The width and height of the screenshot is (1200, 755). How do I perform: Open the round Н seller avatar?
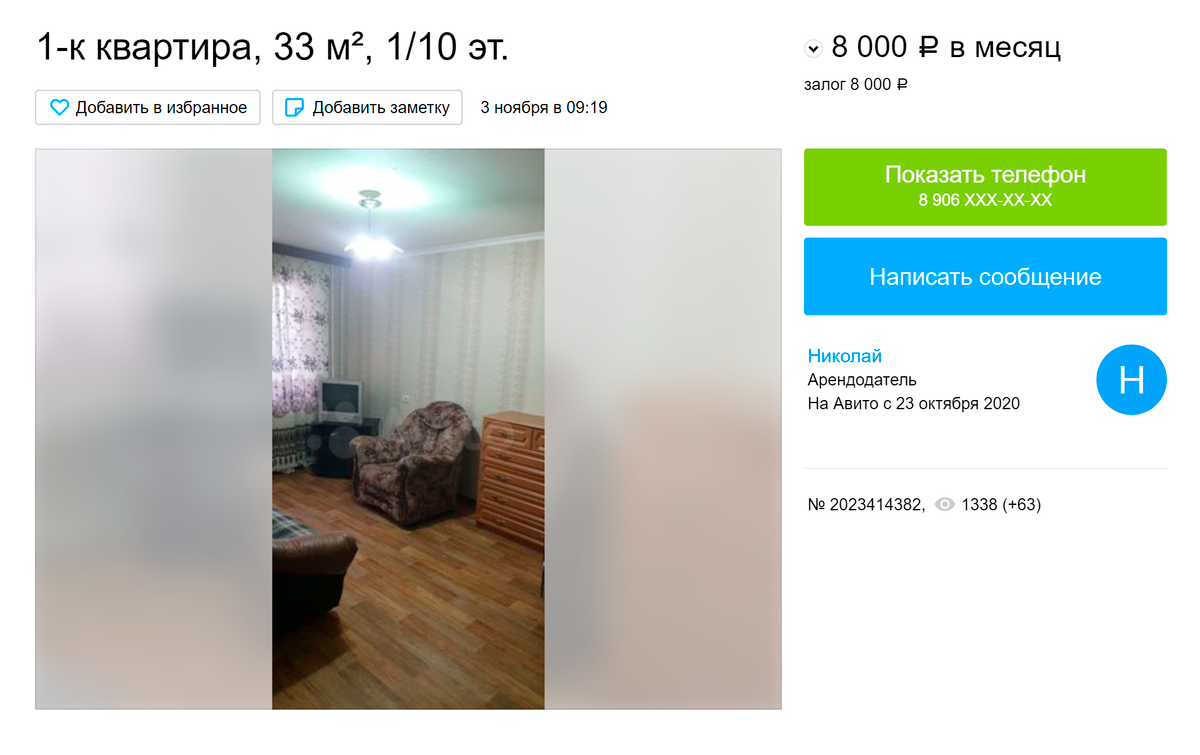[1131, 380]
